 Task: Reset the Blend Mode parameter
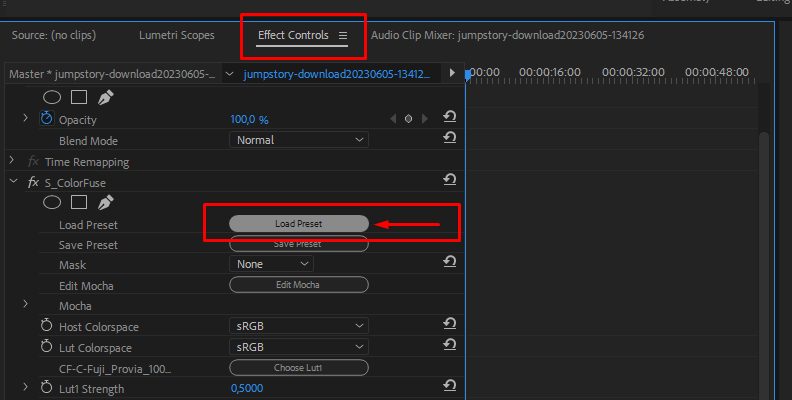[x=450, y=137]
